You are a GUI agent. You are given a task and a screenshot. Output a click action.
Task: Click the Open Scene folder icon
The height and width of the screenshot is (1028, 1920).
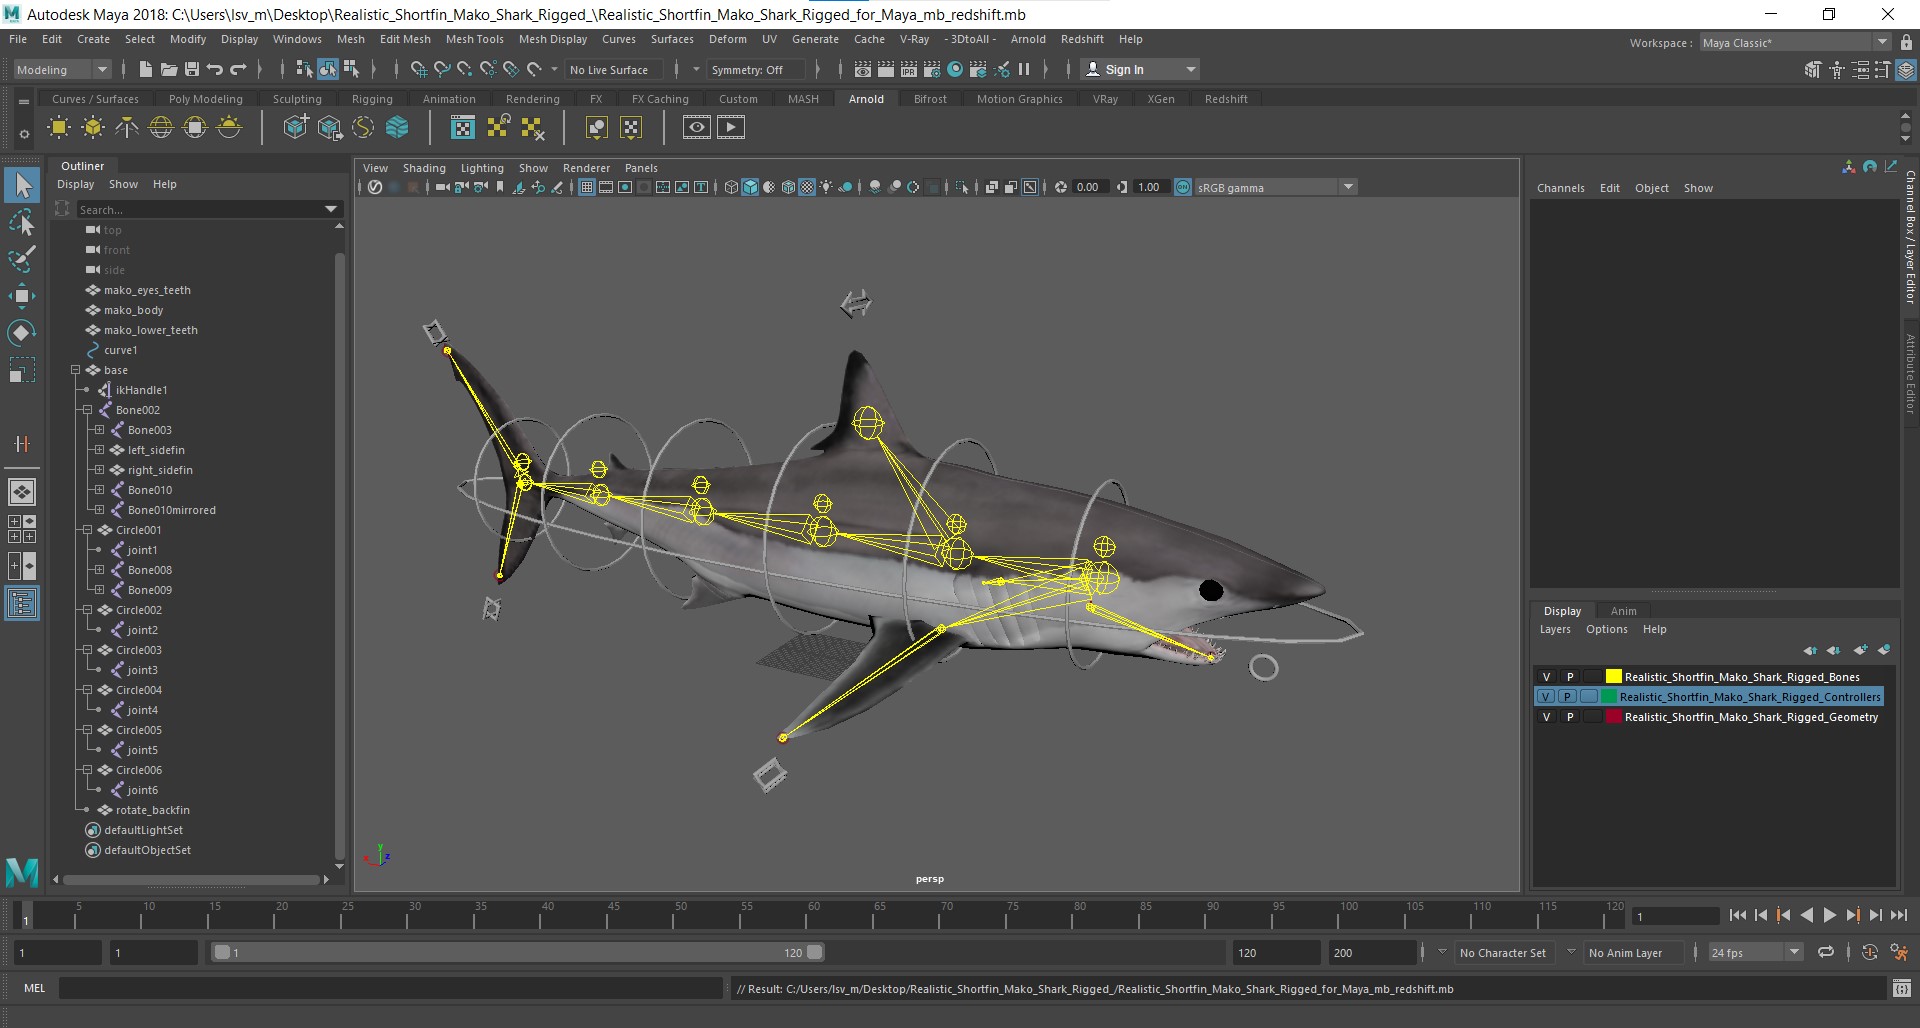click(168, 69)
